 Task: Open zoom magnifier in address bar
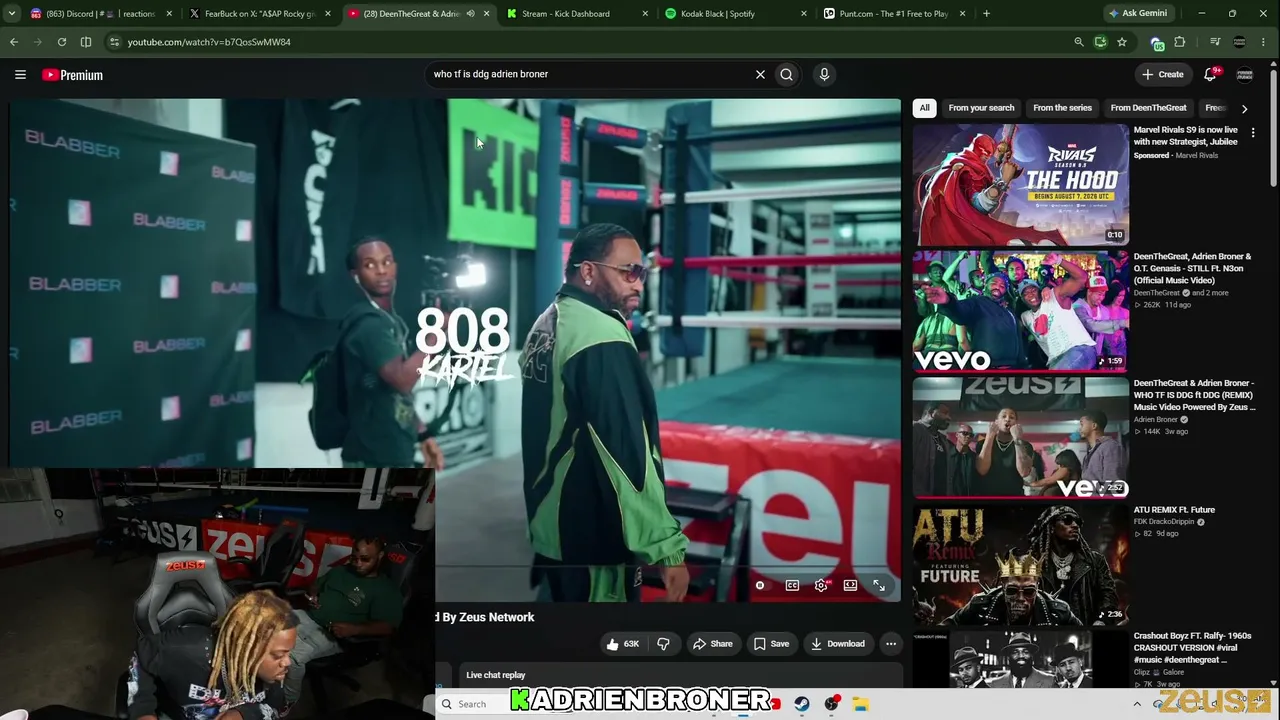point(1078,42)
